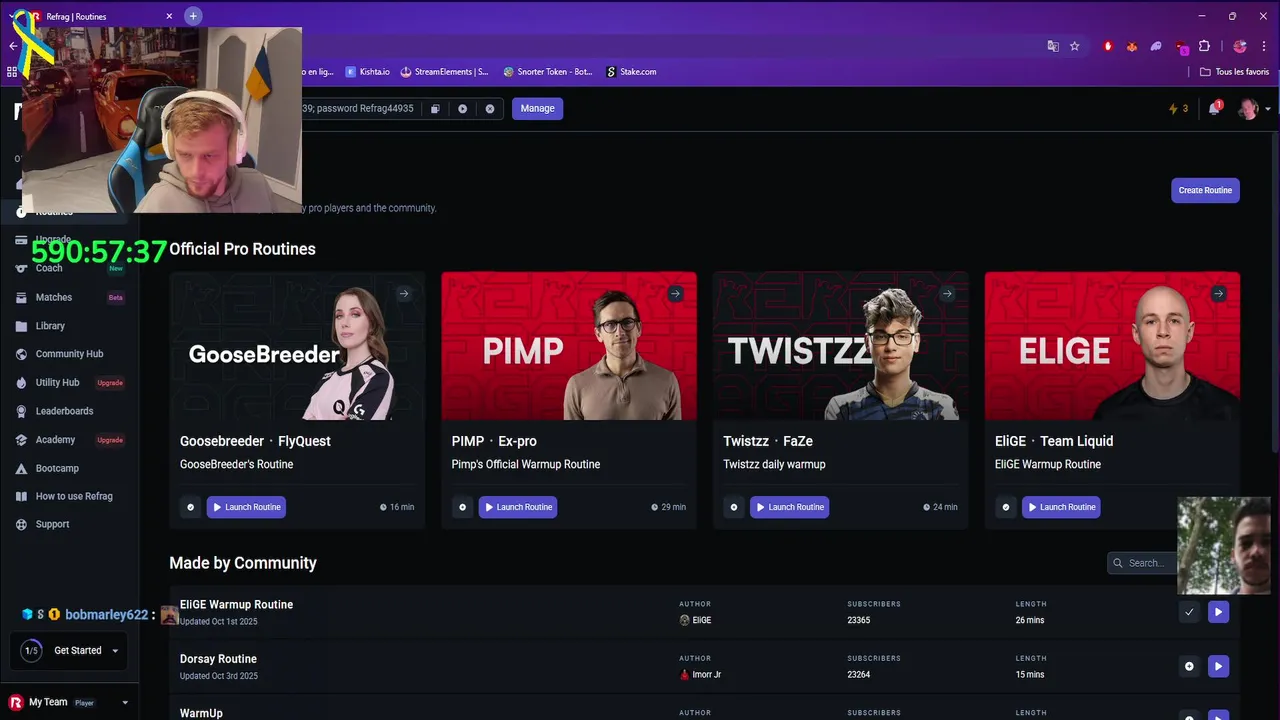The width and height of the screenshot is (1280, 720).
Task: Click the Utility Hub flame icon
Action: click(x=21, y=383)
